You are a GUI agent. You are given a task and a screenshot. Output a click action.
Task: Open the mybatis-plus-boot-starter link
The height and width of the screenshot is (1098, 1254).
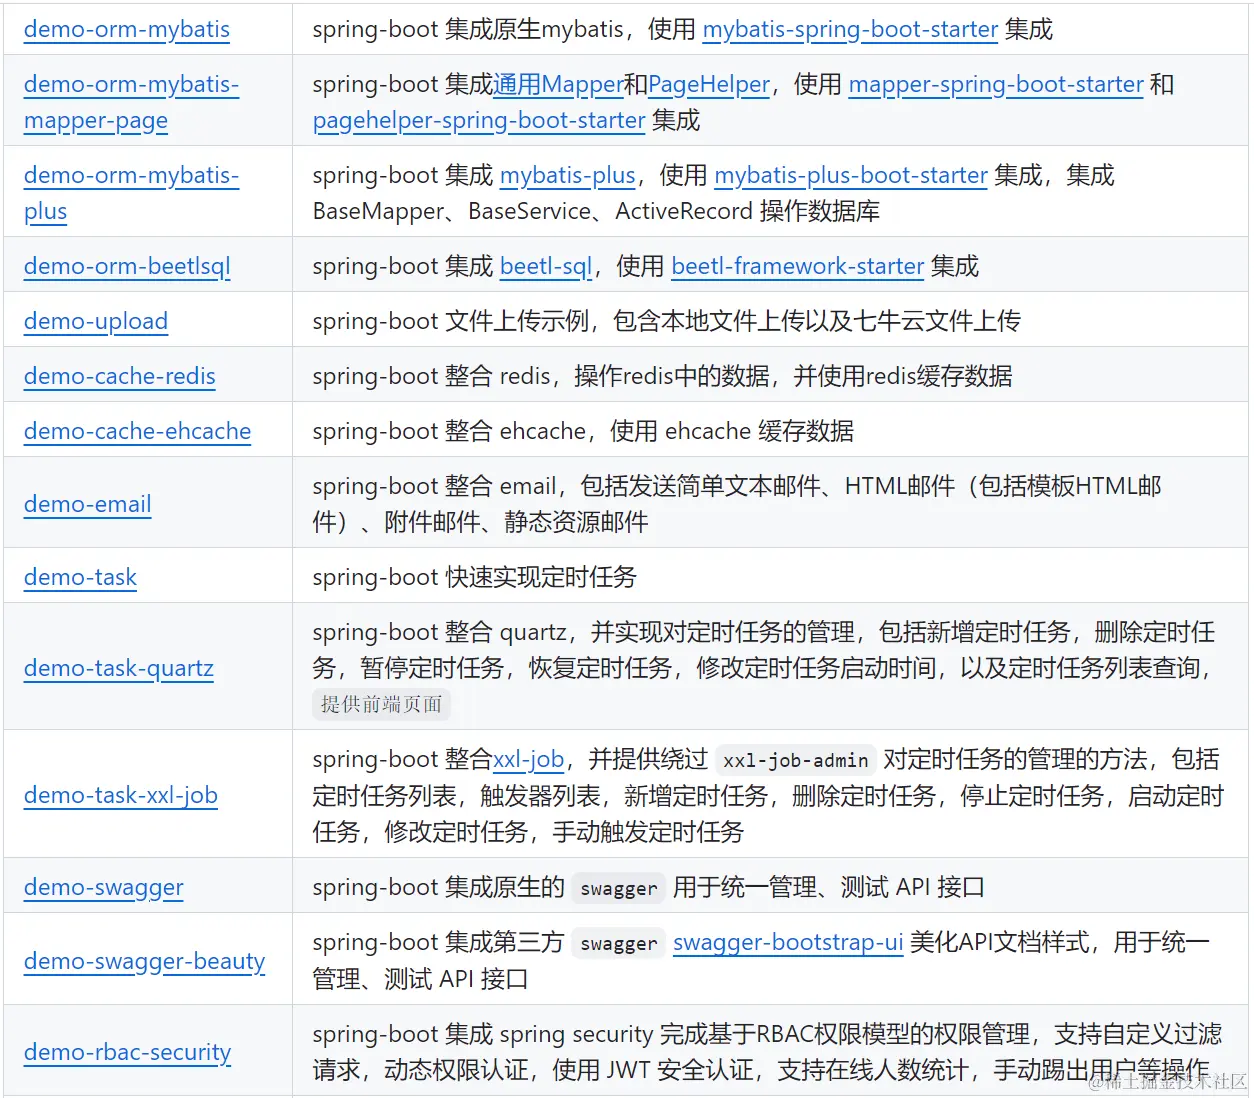click(851, 175)
